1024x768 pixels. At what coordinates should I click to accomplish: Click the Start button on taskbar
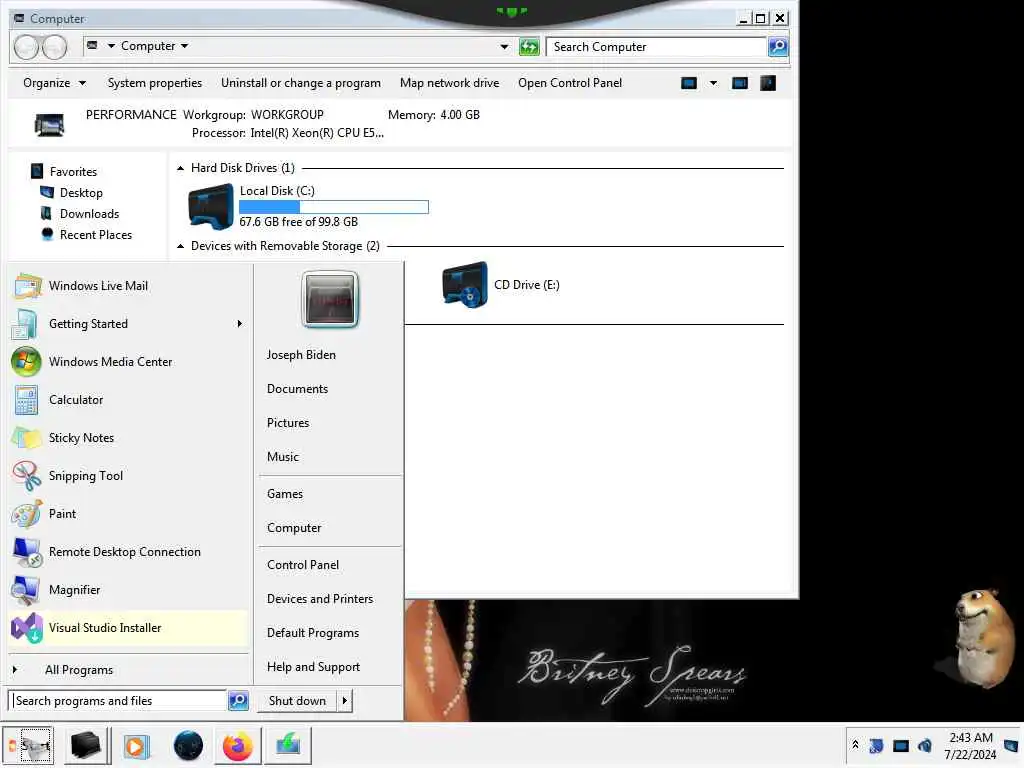click(27, 745)
